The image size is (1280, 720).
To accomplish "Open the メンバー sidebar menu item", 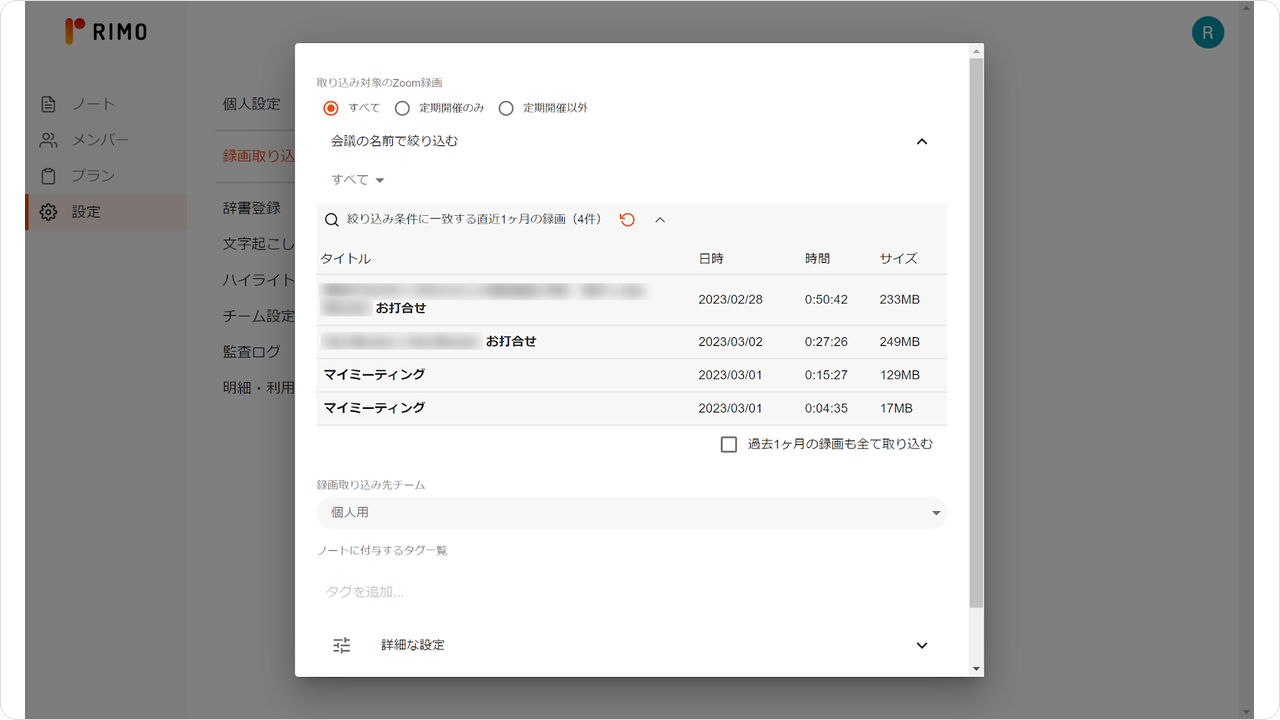I will click(x=106, y=140).
